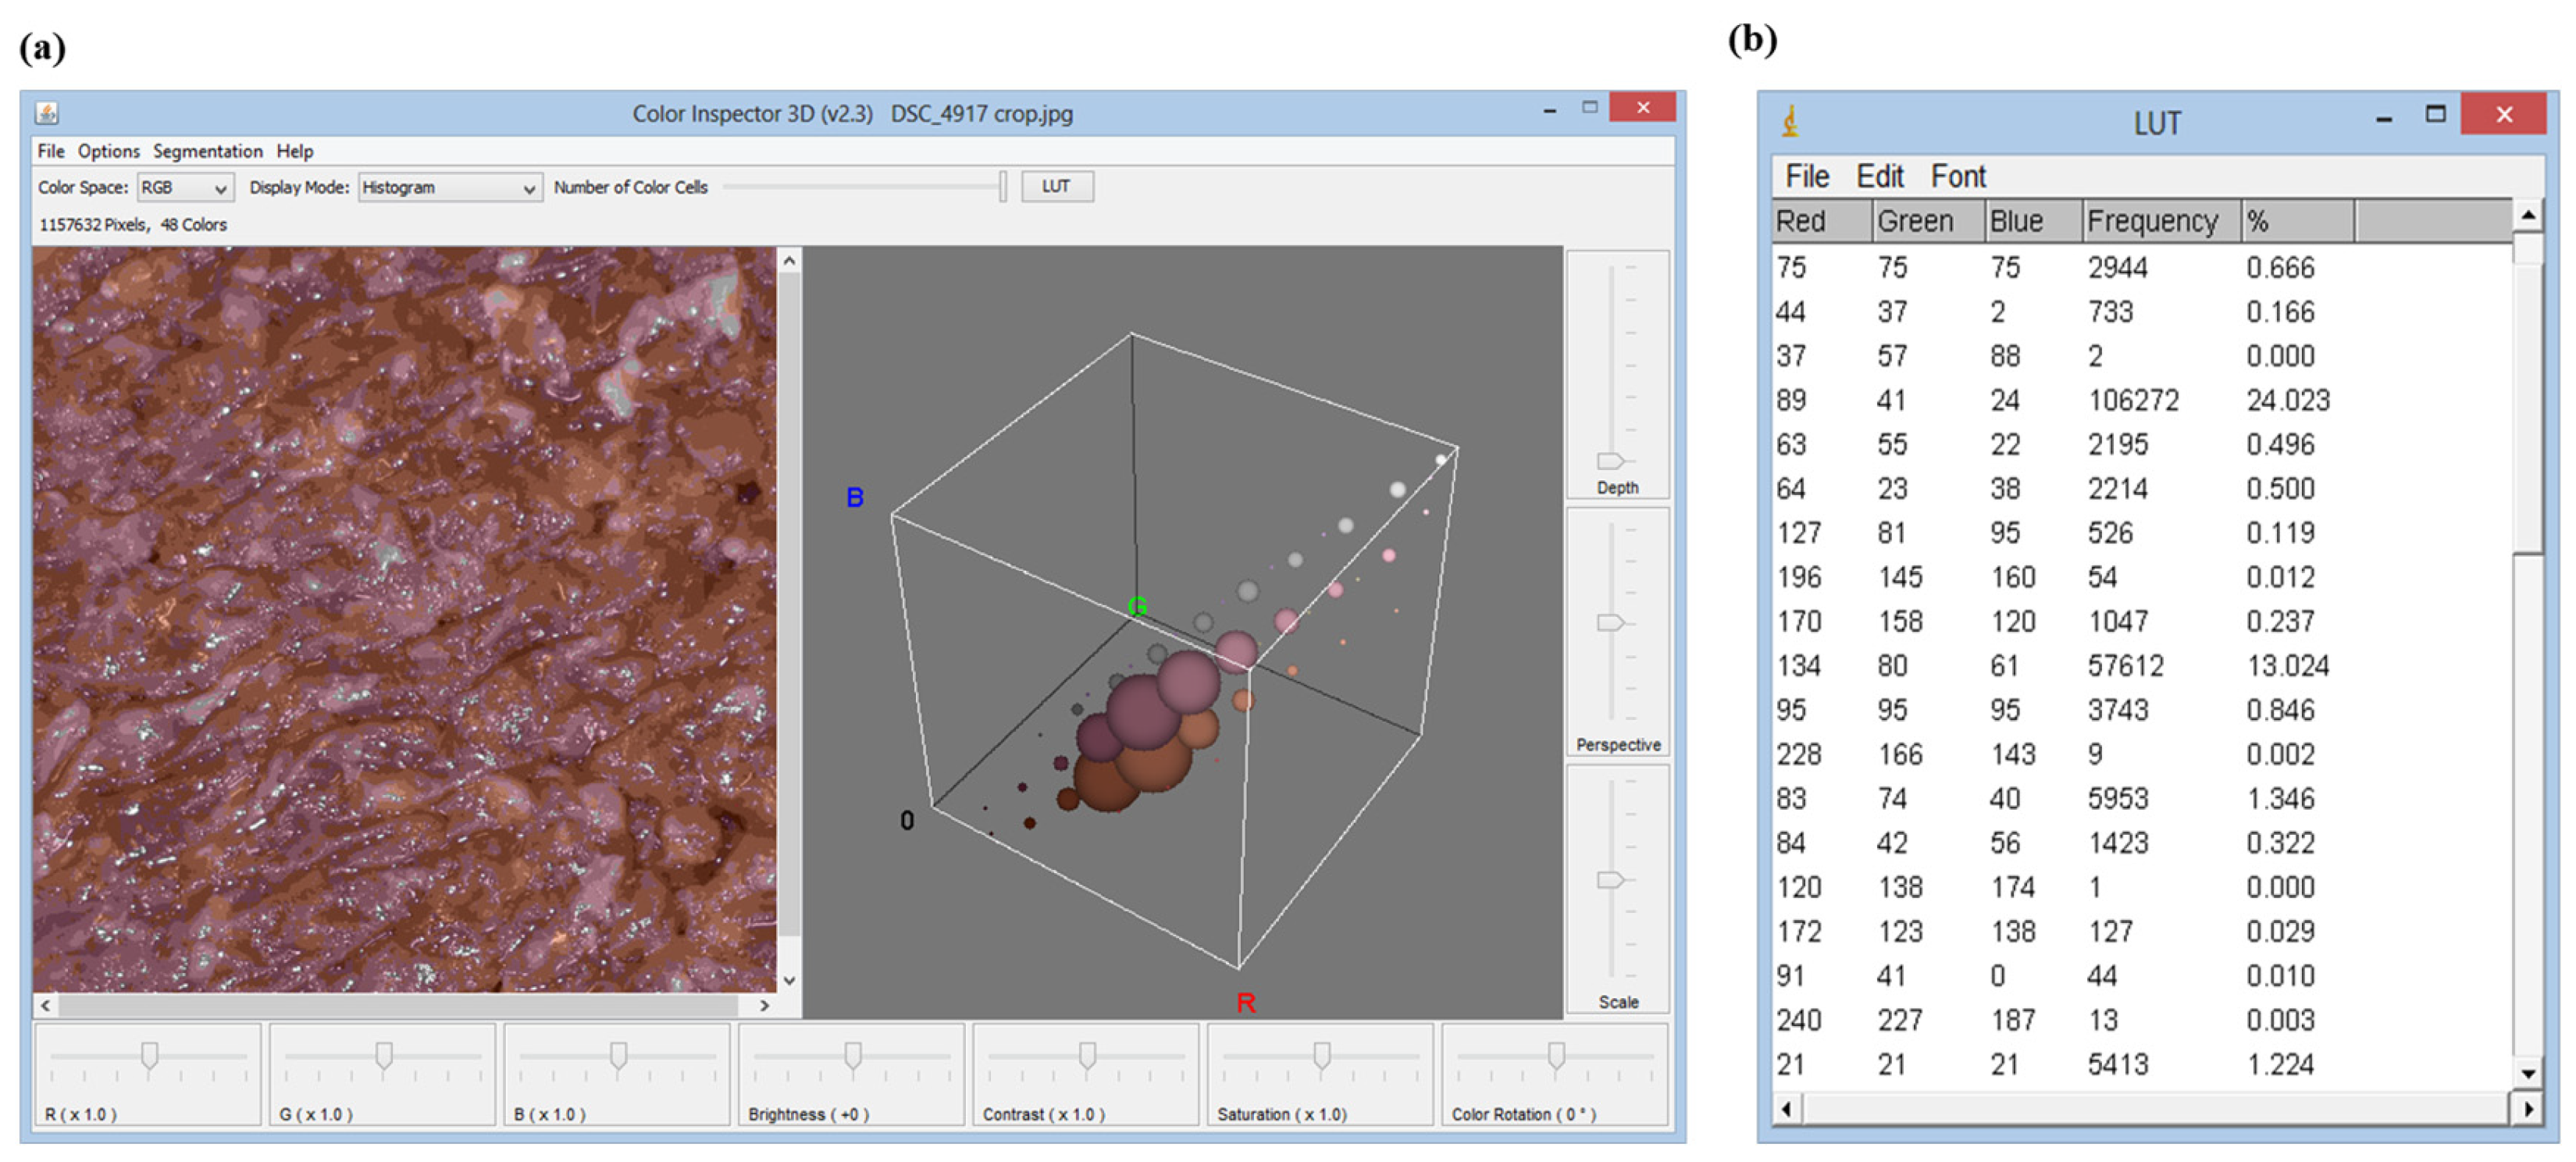Click the image panel scroll left arrow
Viewport: 2576px width, 1162px height.
tap(46, 1005)
